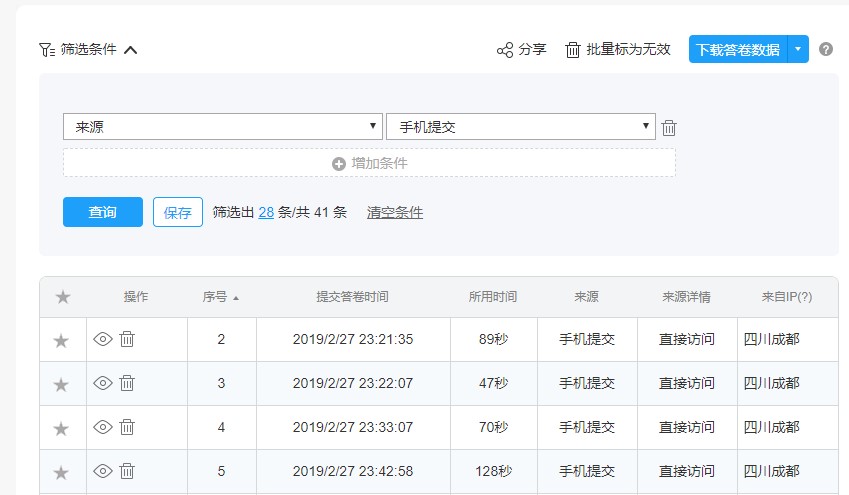Star the response with sequence number 3
The width and height of the screenshot is (849, 495).
tap(61, 384)
